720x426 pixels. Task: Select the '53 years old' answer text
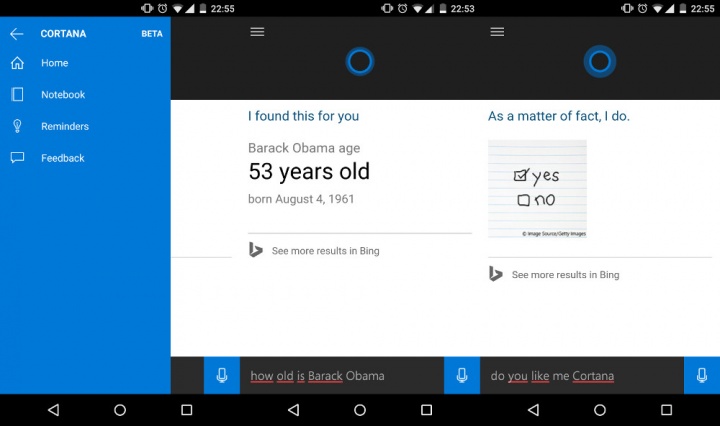[309, 171]
